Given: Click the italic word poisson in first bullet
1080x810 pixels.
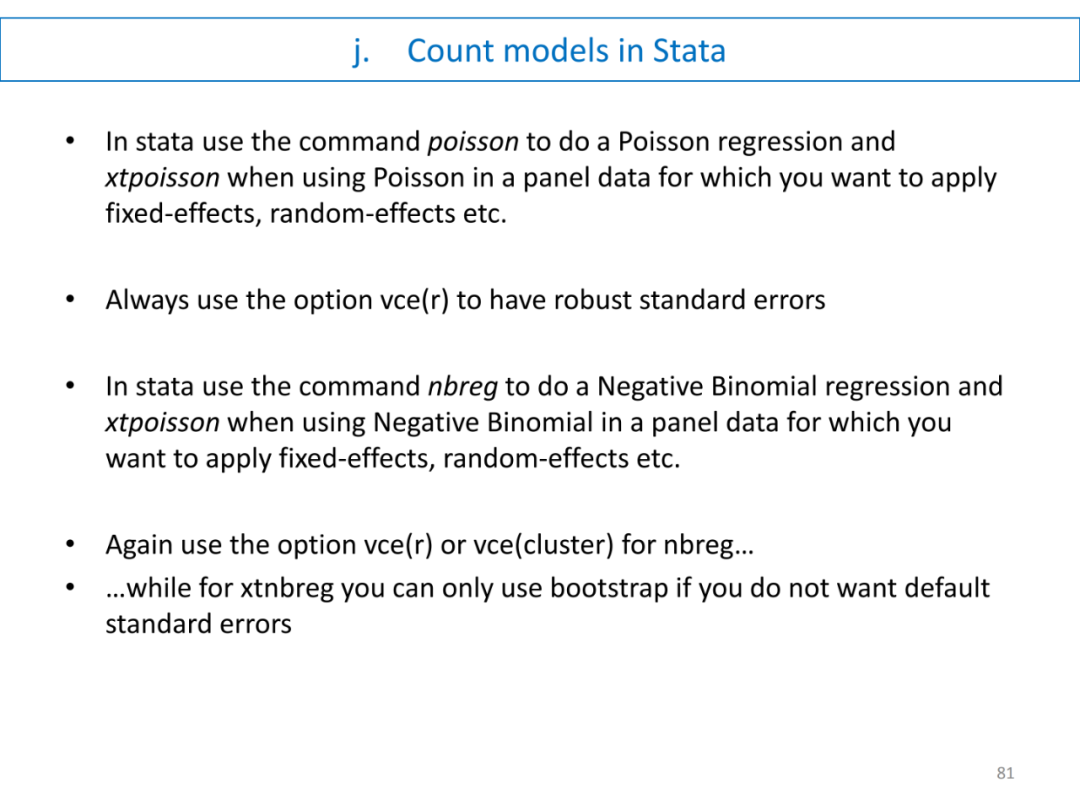Looking at the screenshot, I should (473, 142).
